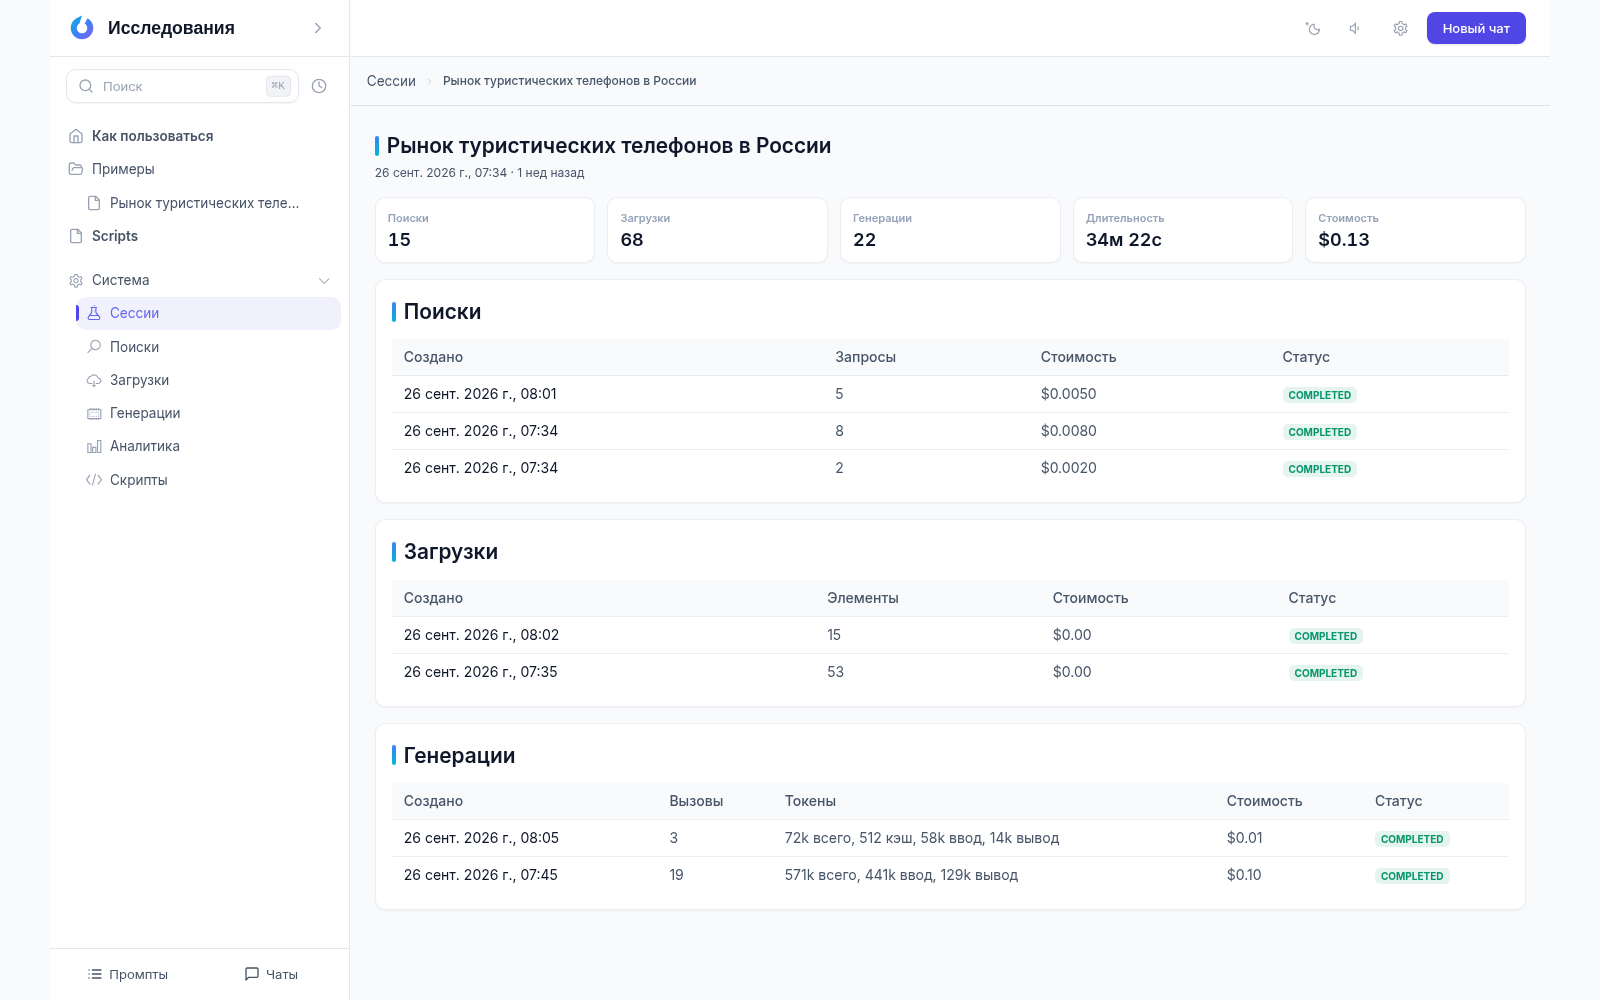Focus the Поиск search field
1600x1000 pixels.
[182, 86]
